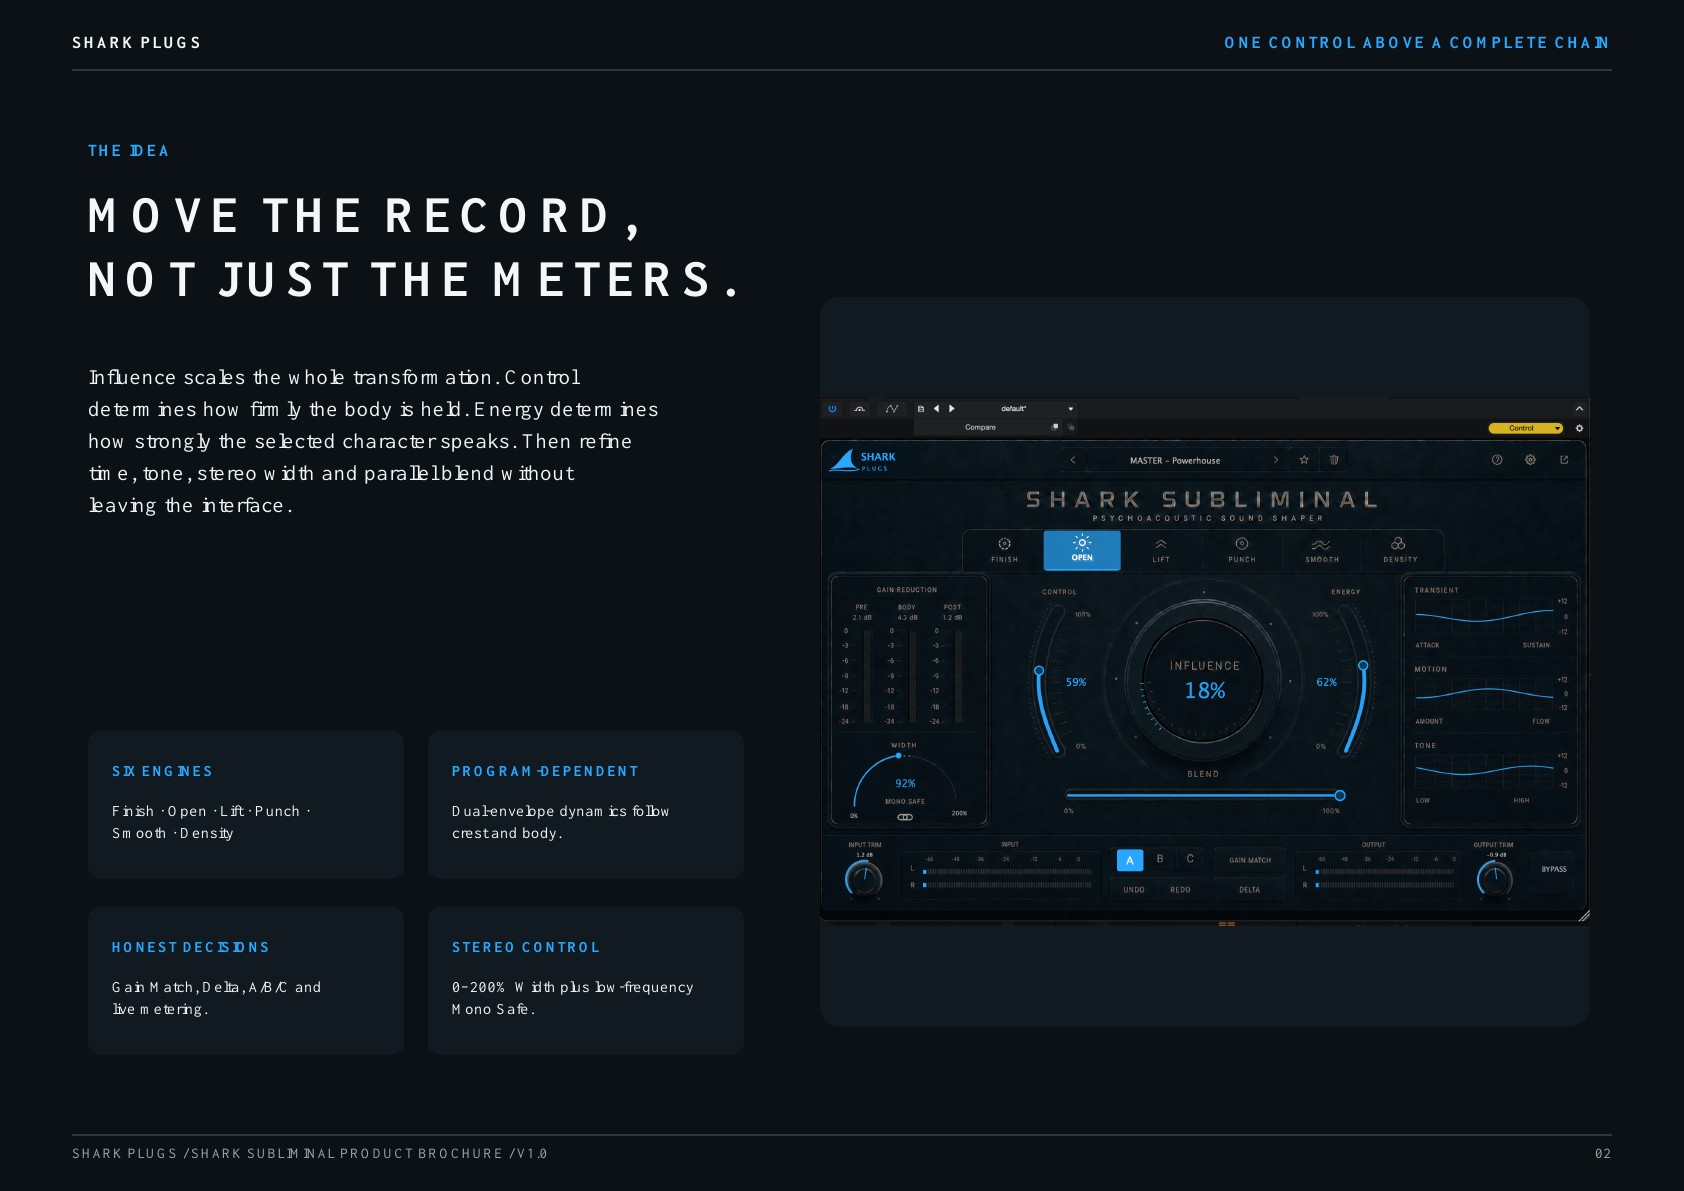Toggle the Mono Safe link icon
The height and width of the screenshot is (1191, 1684).
(x=905, y=817)
